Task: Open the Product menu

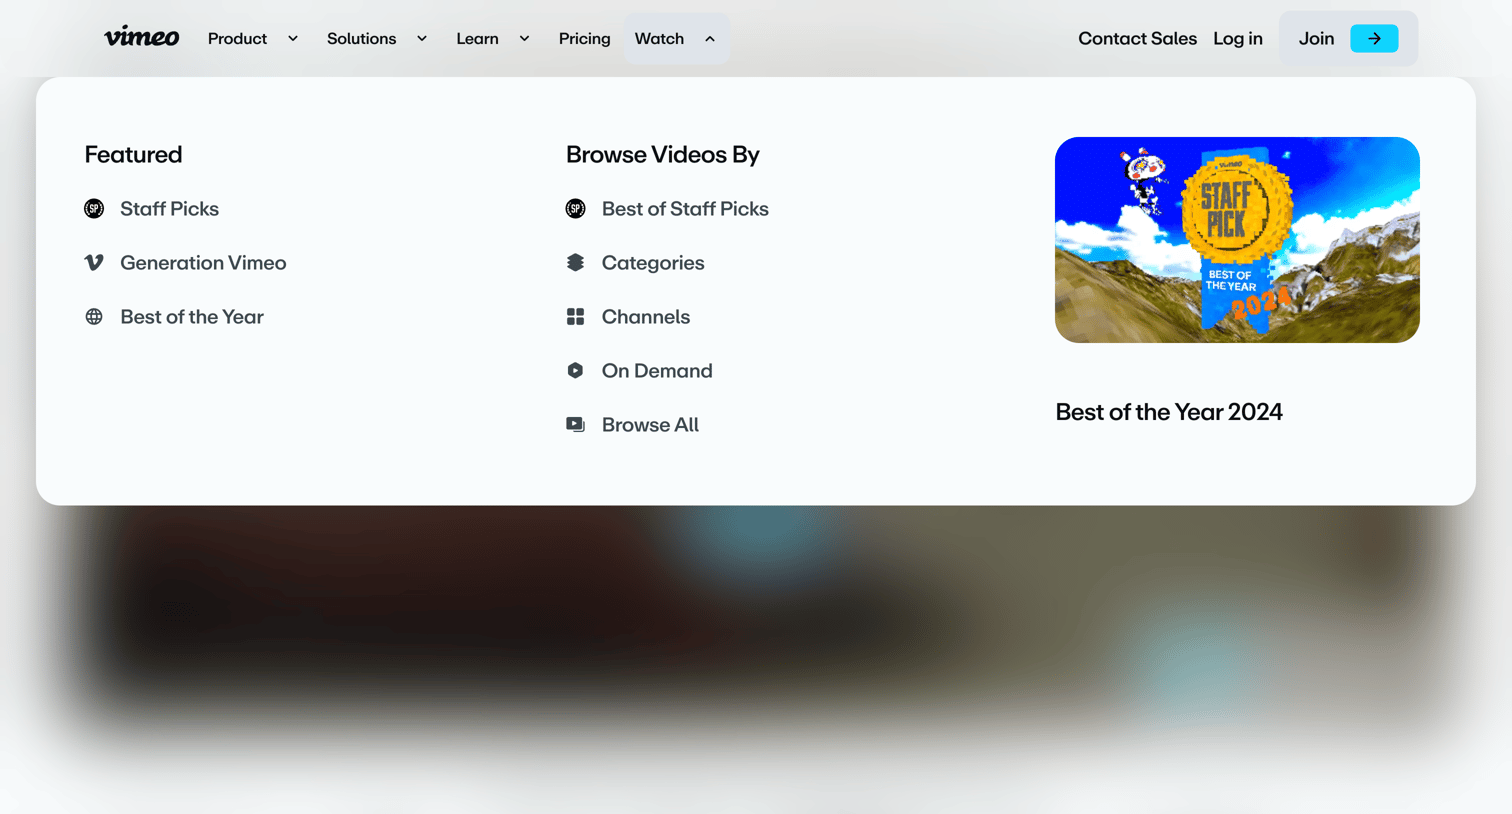Action: click(237, 39)
